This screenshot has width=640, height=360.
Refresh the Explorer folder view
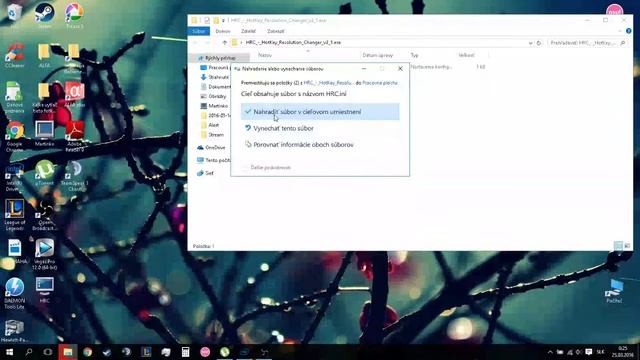click(x=539, y=43)
